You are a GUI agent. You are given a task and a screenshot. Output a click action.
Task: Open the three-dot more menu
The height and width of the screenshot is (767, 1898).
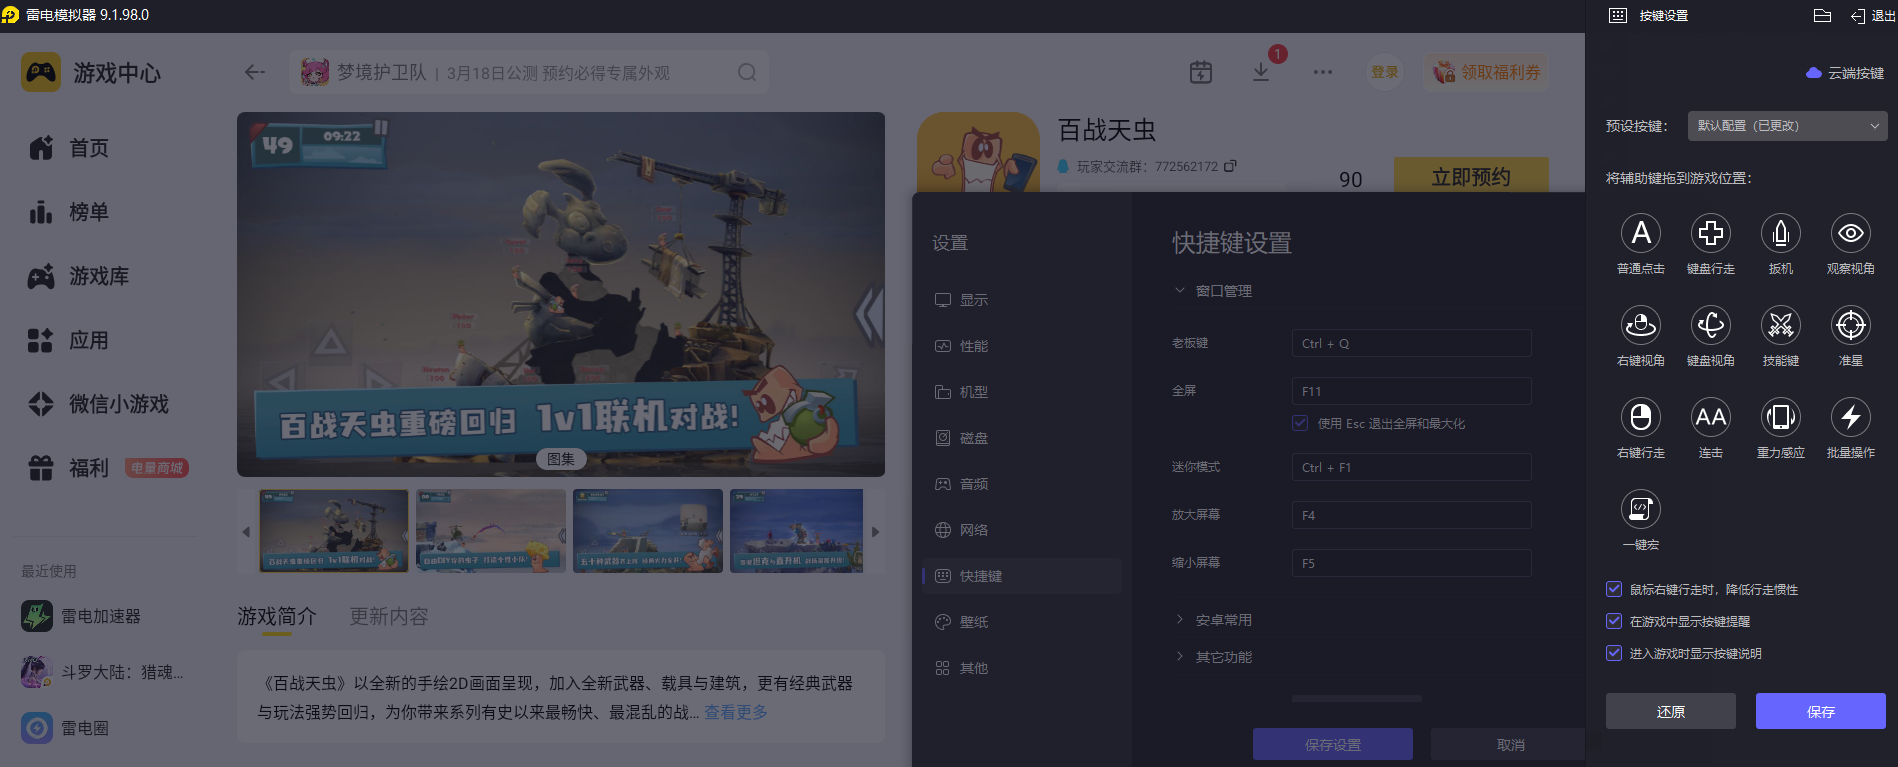pos(1323,72)
